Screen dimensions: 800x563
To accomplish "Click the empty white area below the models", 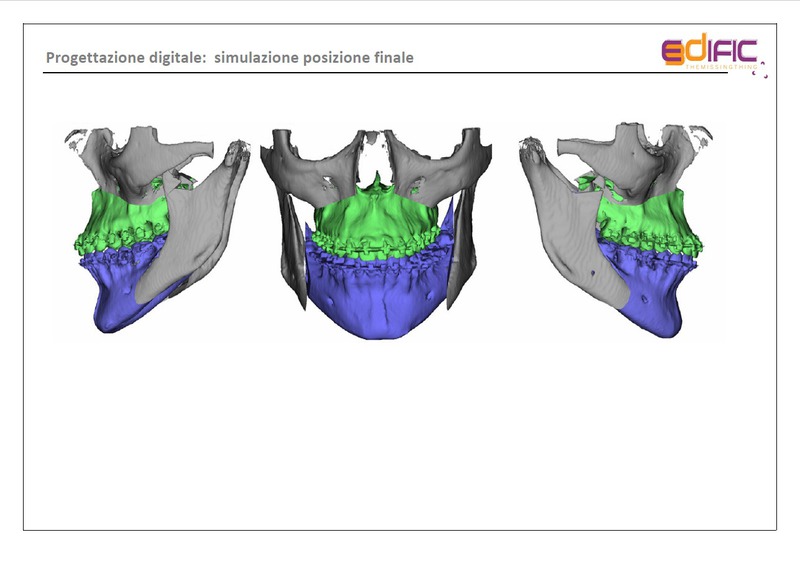I will coord(400,440).
